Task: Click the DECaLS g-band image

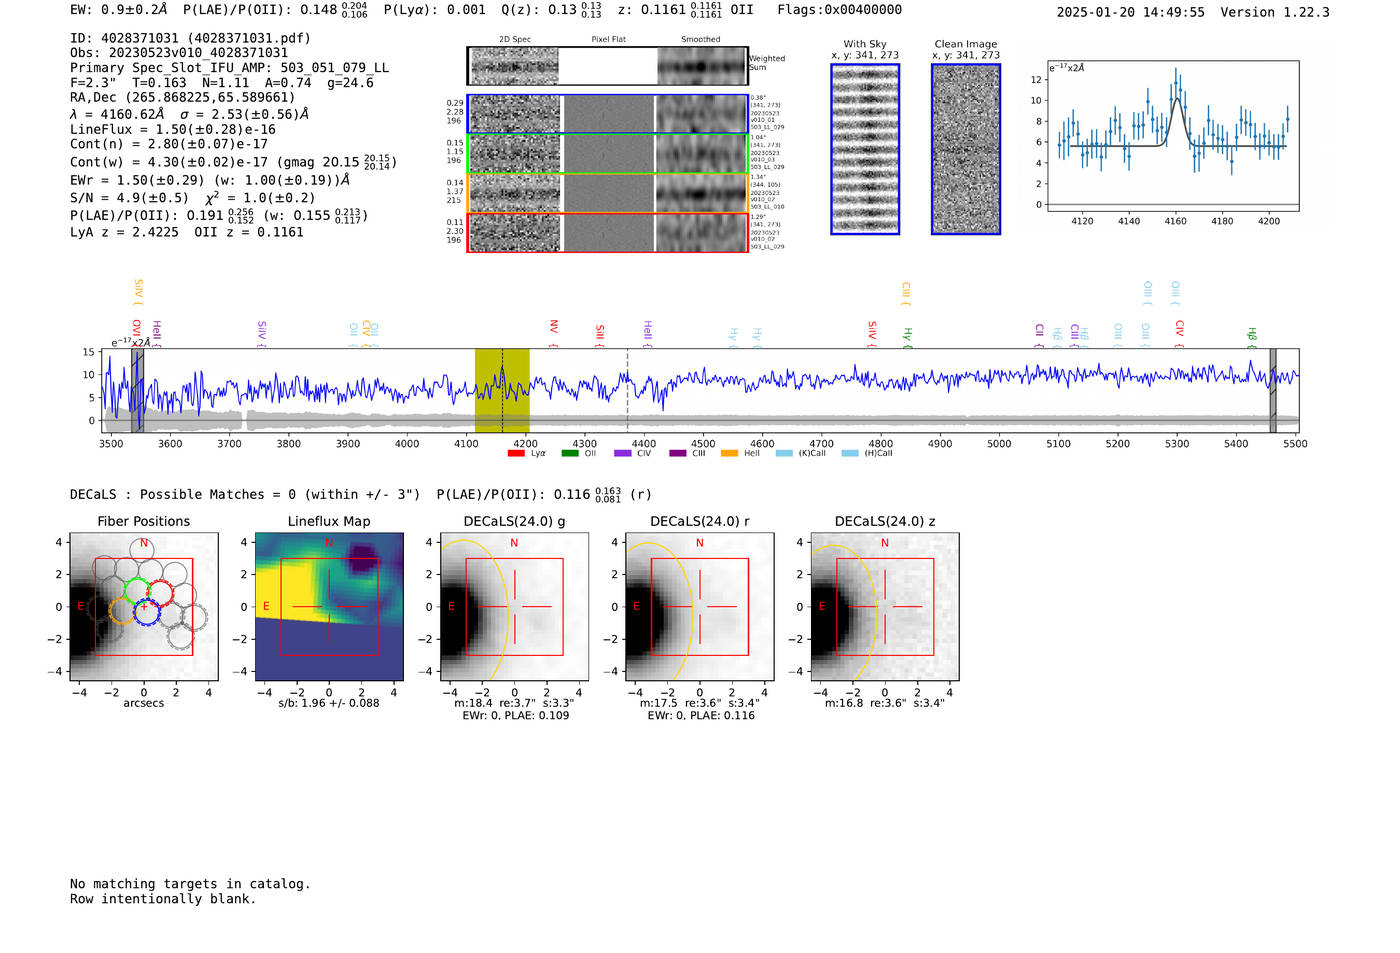Action: tap(514, 607)
